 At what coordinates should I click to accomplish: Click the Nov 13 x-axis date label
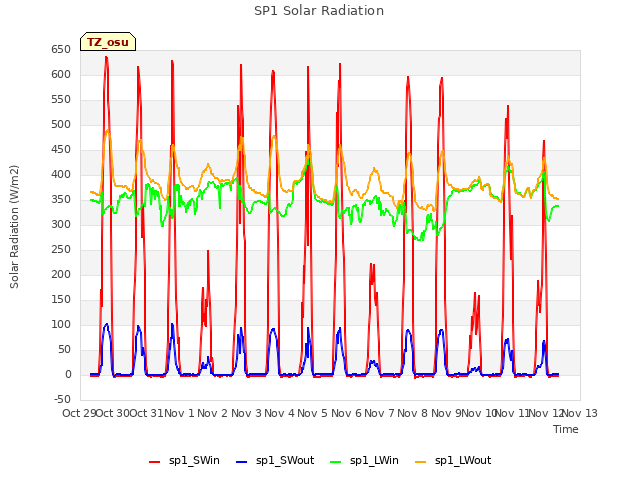click(x=580, y=413)
